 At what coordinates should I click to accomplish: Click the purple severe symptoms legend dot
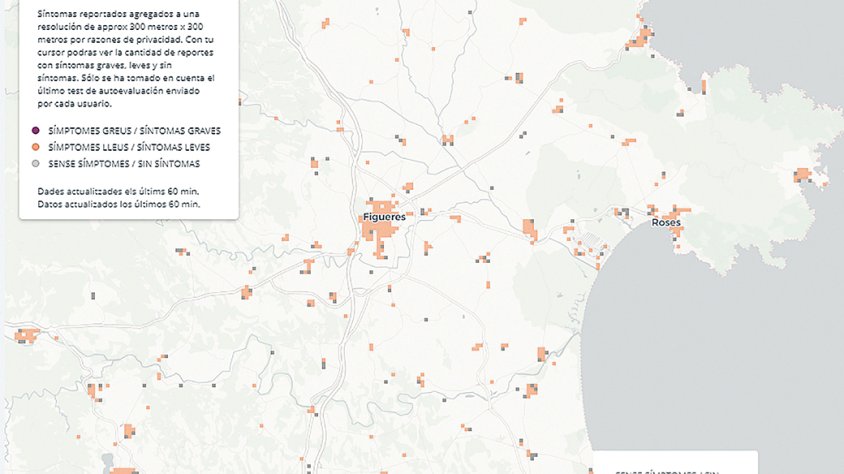(x=35, y=131)
